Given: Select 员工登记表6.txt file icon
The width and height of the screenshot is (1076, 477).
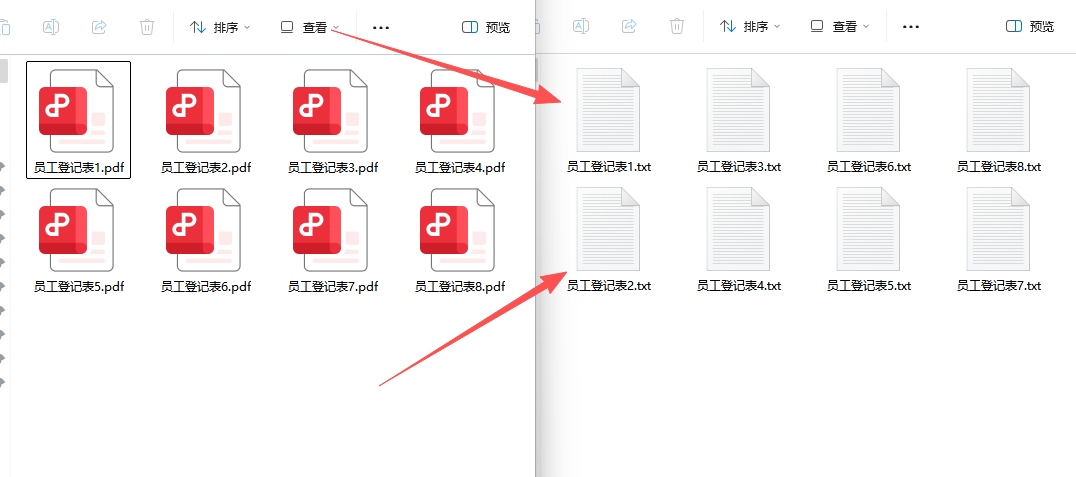Looking at the screenshot, I should tap(868, 110).
